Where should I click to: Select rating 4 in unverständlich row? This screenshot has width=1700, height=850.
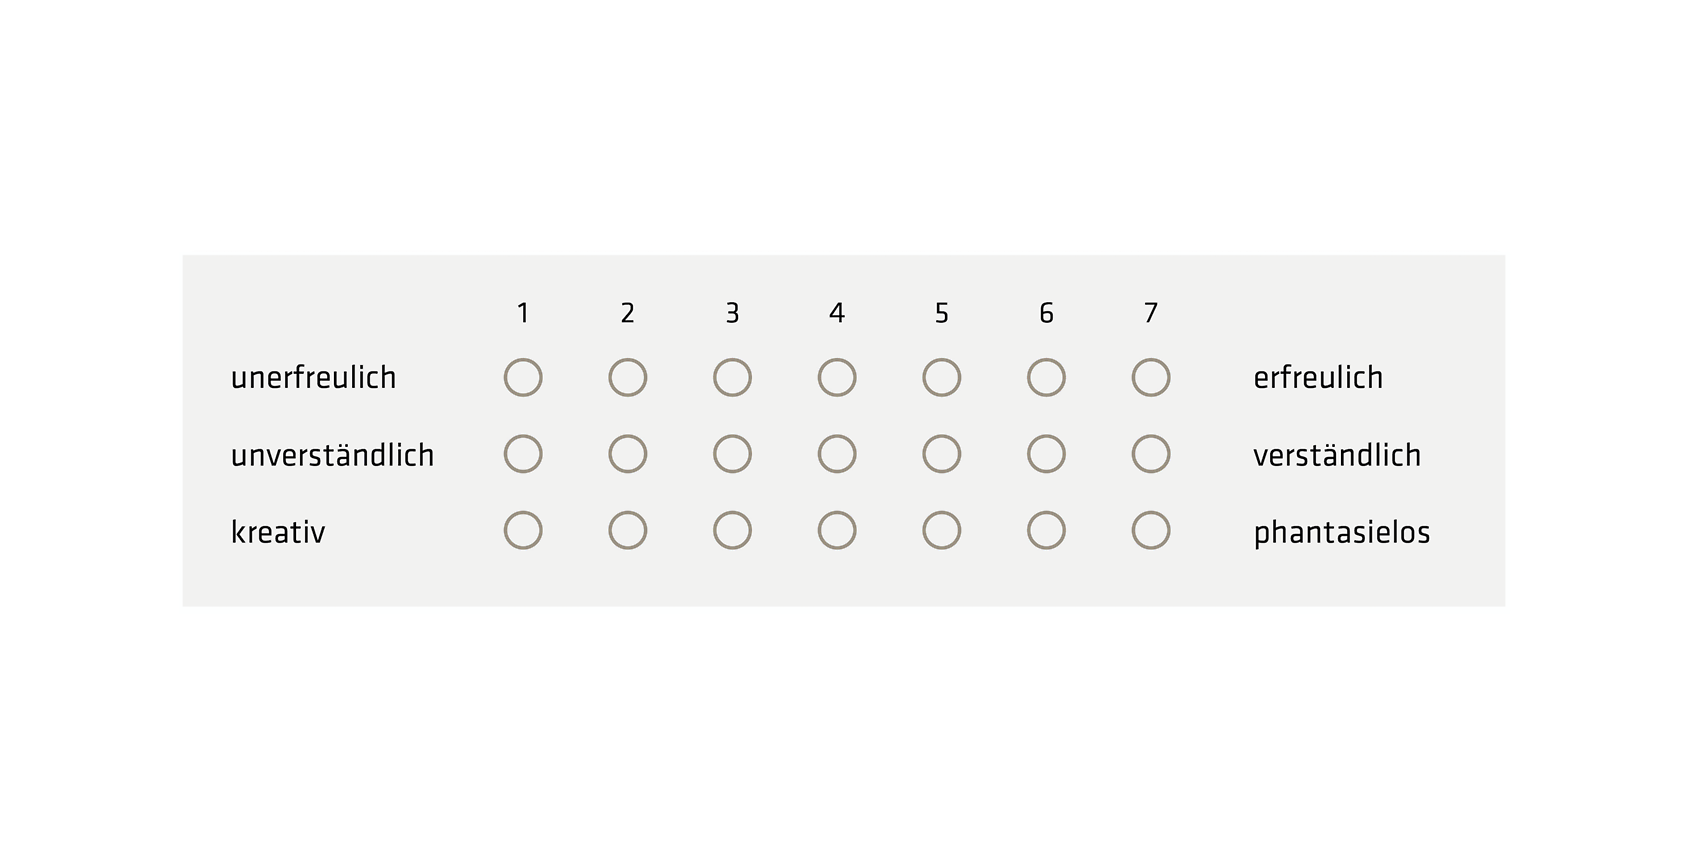837,454
